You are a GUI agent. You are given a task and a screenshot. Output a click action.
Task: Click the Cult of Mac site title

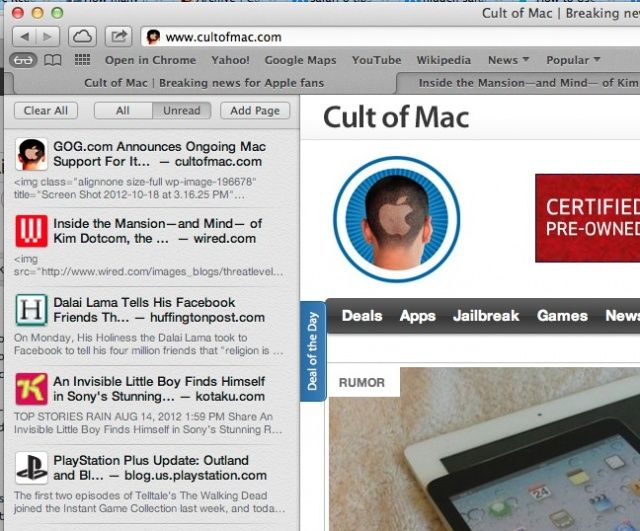click(396, 118)
